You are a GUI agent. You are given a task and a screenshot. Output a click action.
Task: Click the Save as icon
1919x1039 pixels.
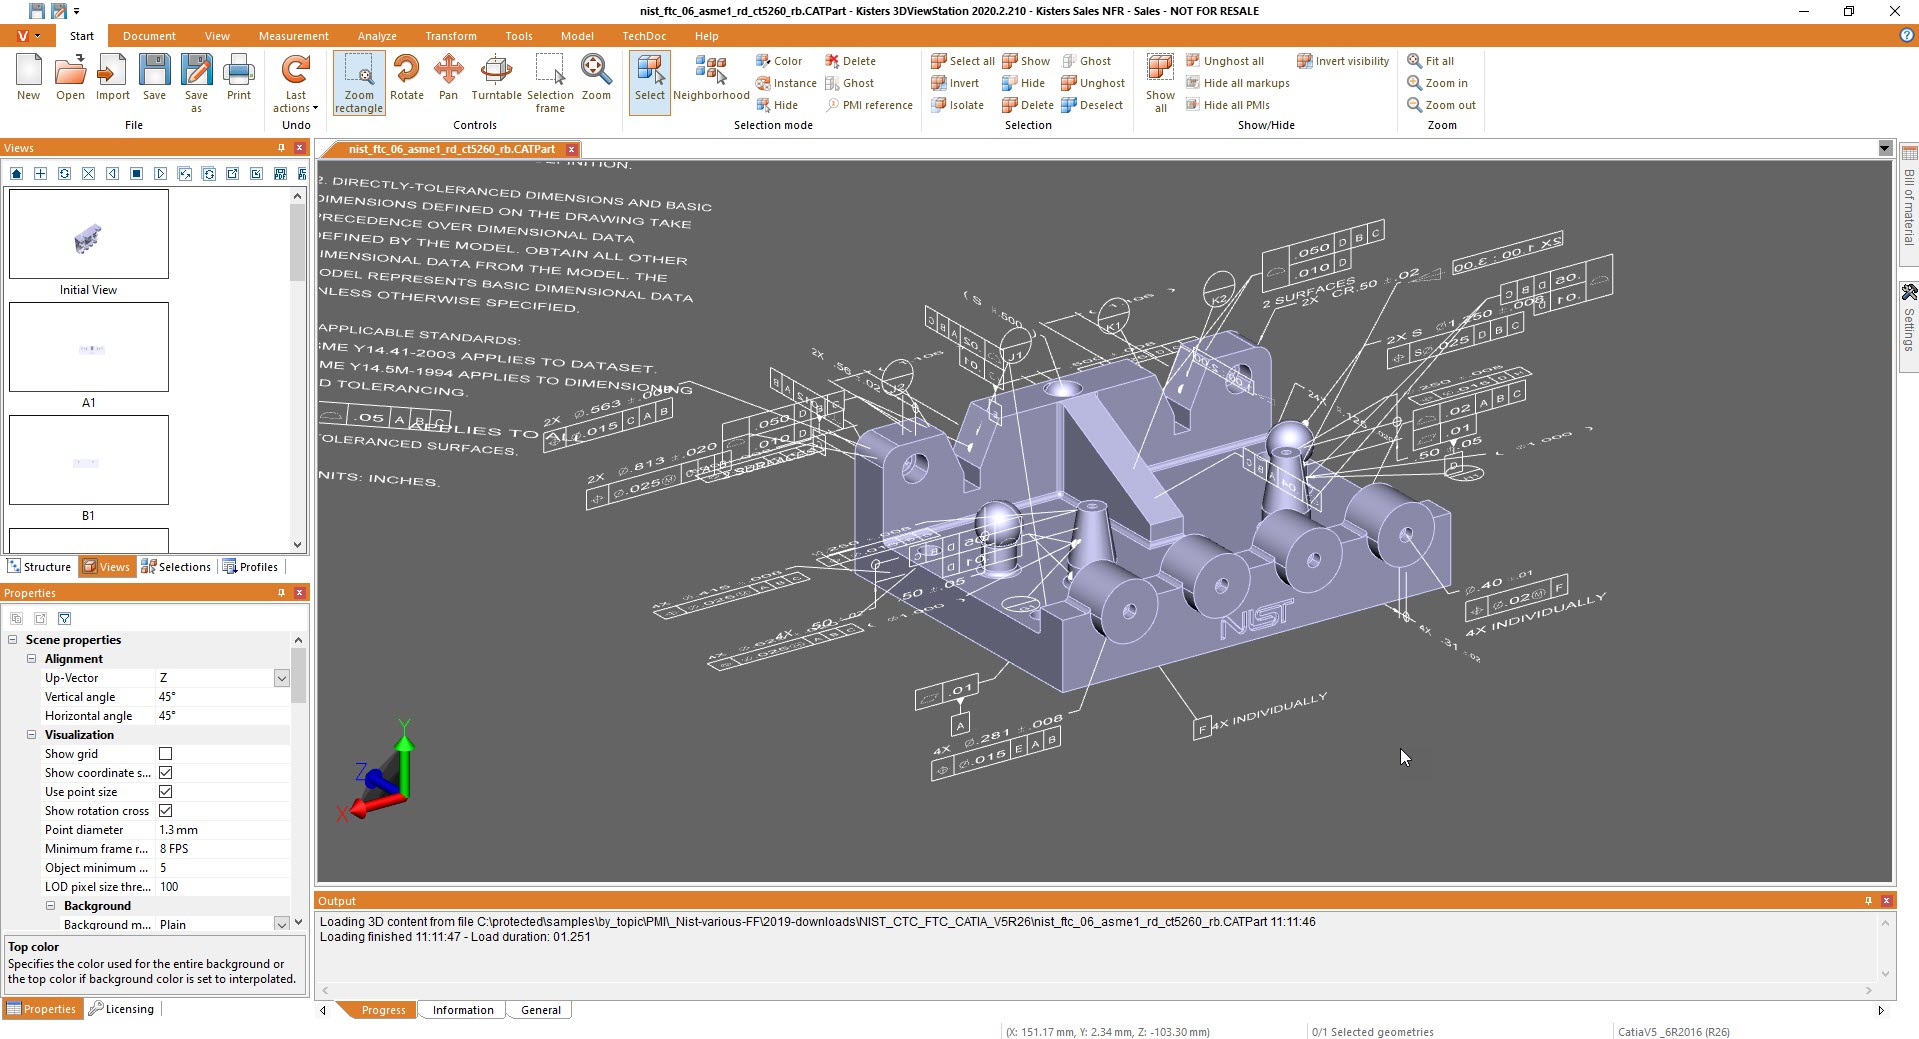(196, 84)
